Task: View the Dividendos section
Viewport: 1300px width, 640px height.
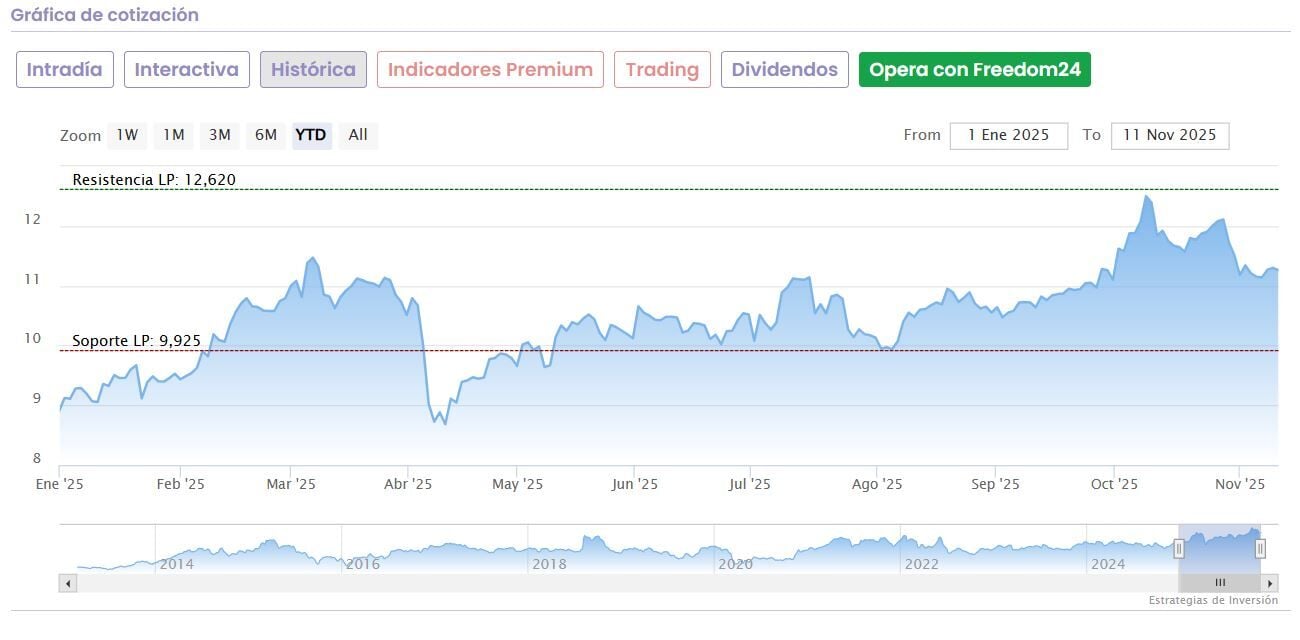Action: click(784, 70)
